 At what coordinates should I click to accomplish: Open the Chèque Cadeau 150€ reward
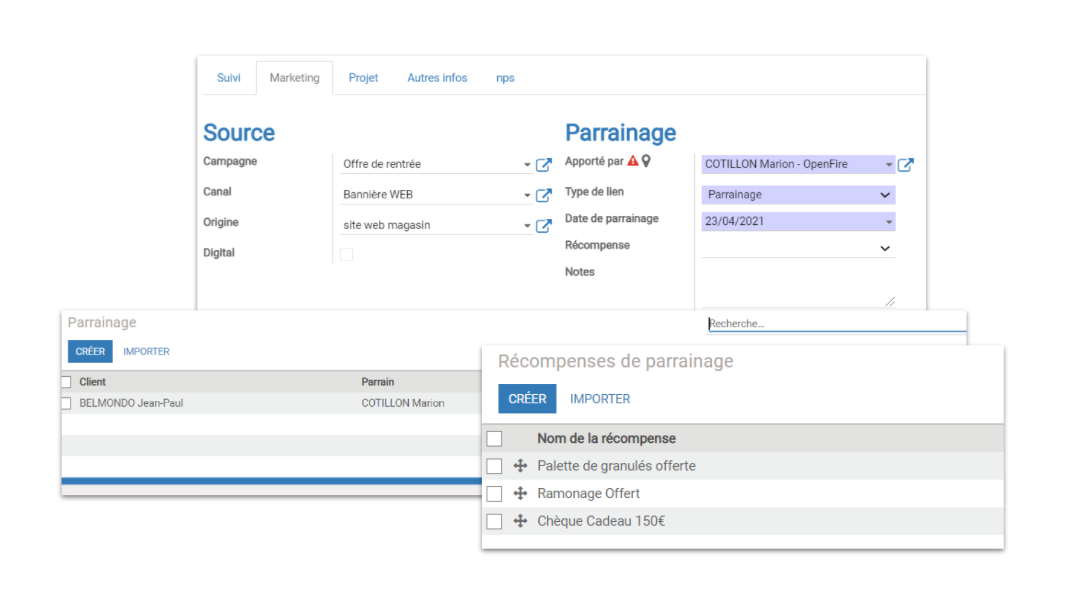point(601,521)
